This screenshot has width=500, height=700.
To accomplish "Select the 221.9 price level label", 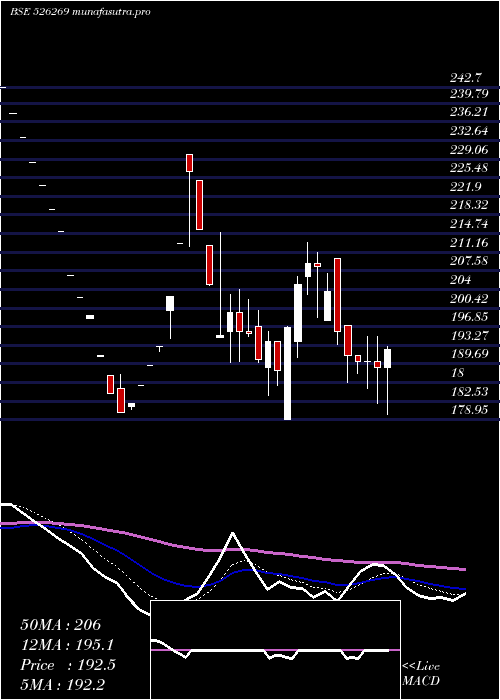I will (466, 187).
